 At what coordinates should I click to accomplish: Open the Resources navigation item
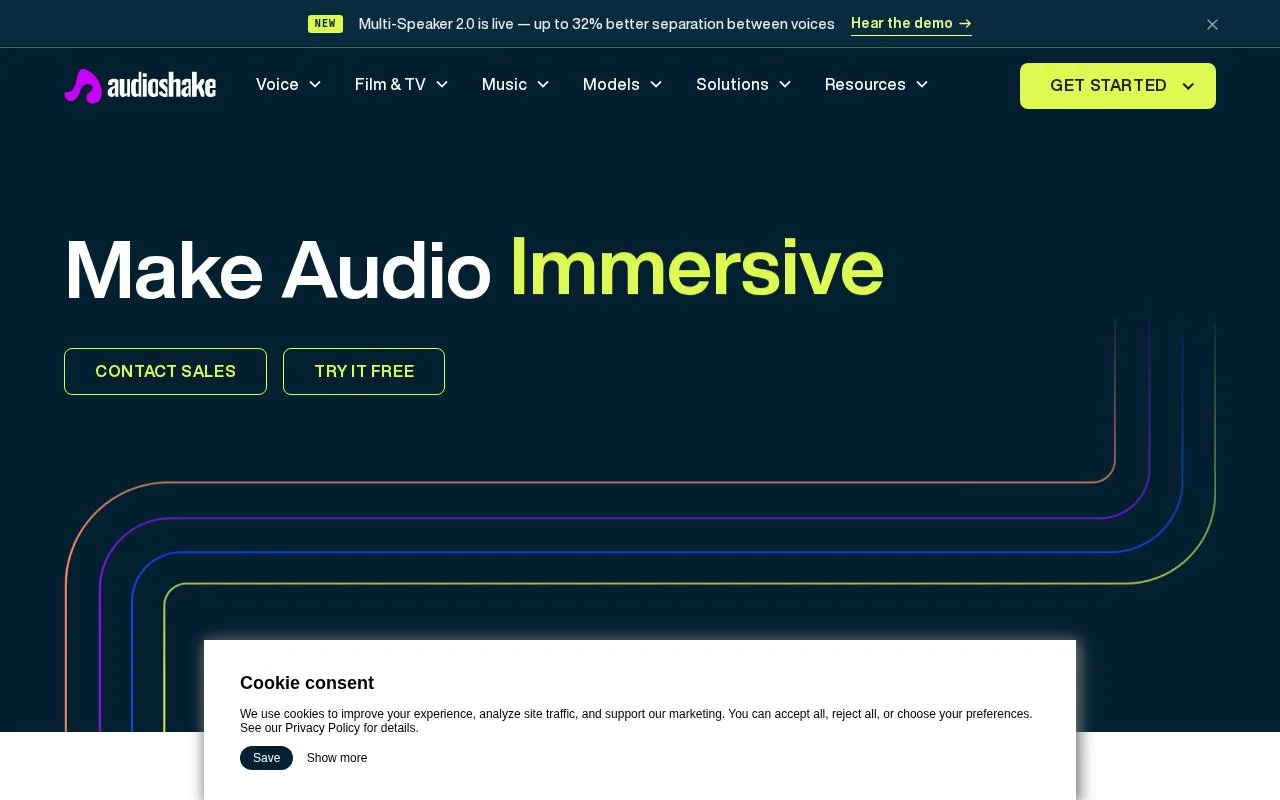pos(865,85)
